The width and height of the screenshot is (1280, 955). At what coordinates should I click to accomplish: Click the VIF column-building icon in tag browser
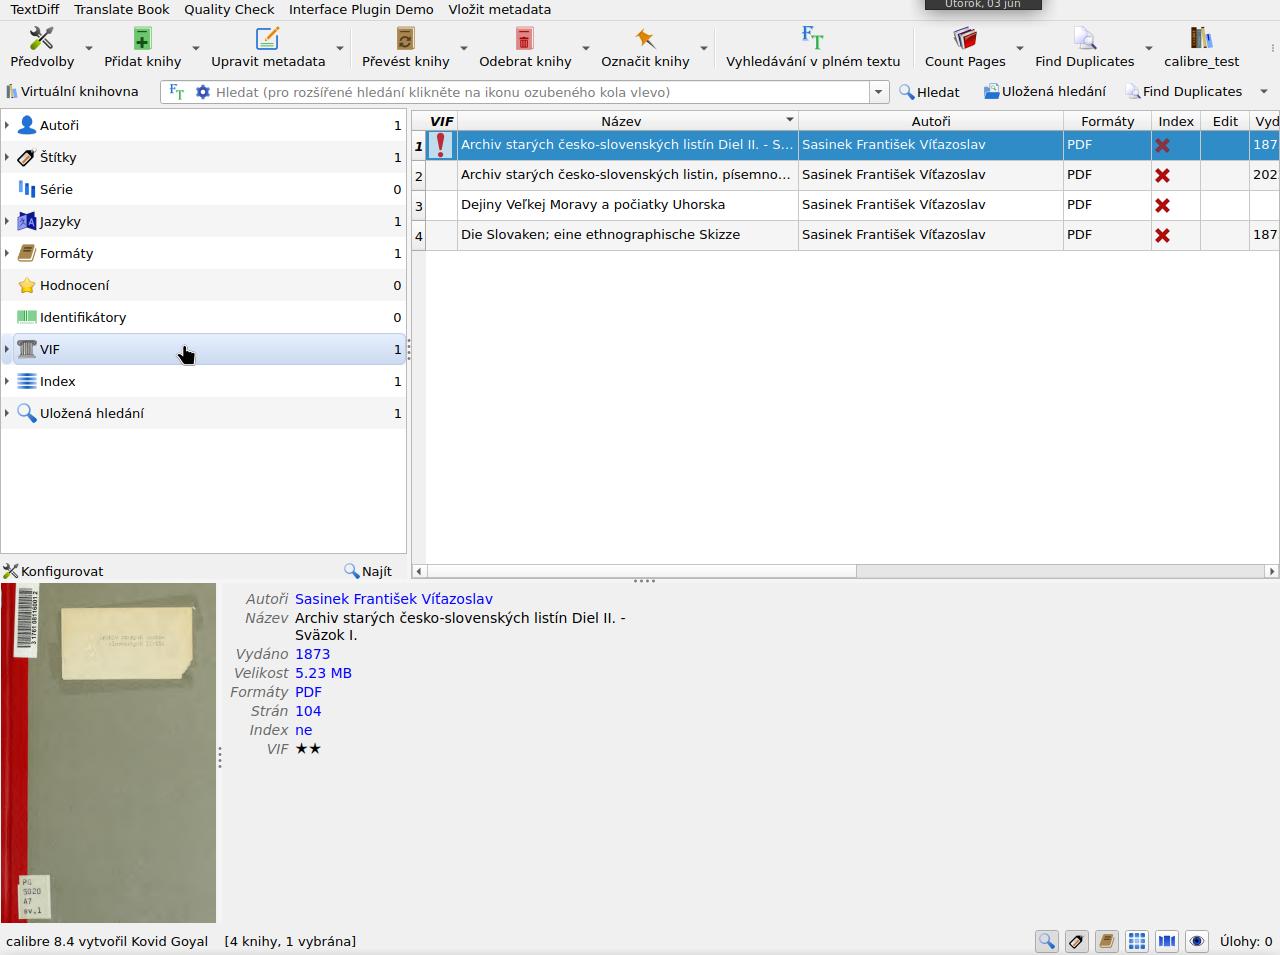click(27, 349)
